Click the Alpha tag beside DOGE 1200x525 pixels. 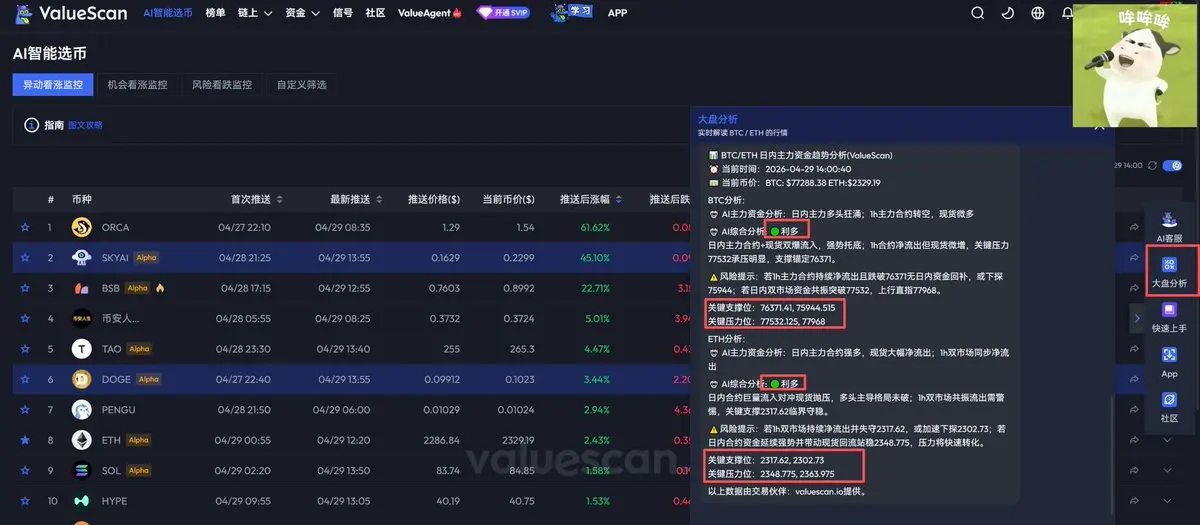point(149,380)
